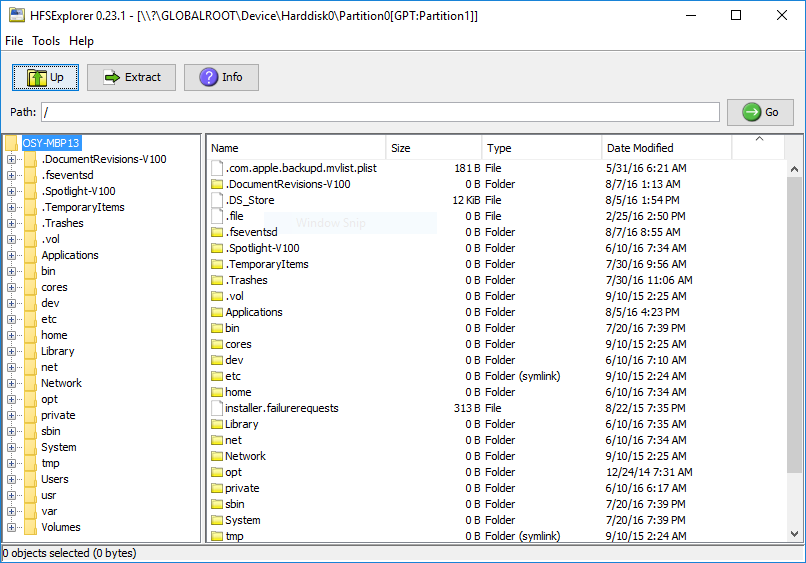
Task: Focus the Path input field
Action: 380,112
